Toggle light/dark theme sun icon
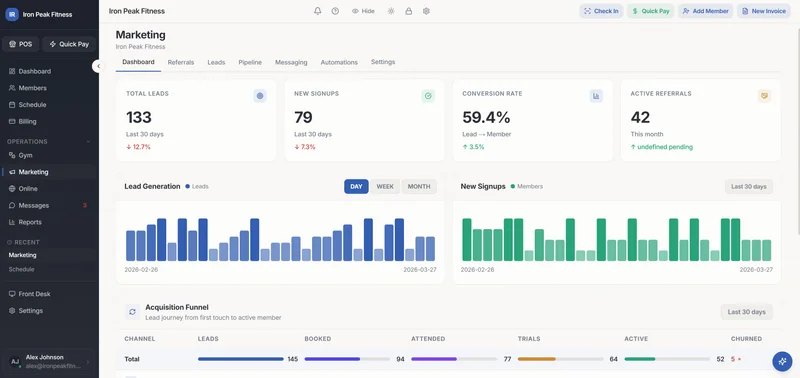Image resolution: width=800 pixels, height=378 pixels. 391,11
